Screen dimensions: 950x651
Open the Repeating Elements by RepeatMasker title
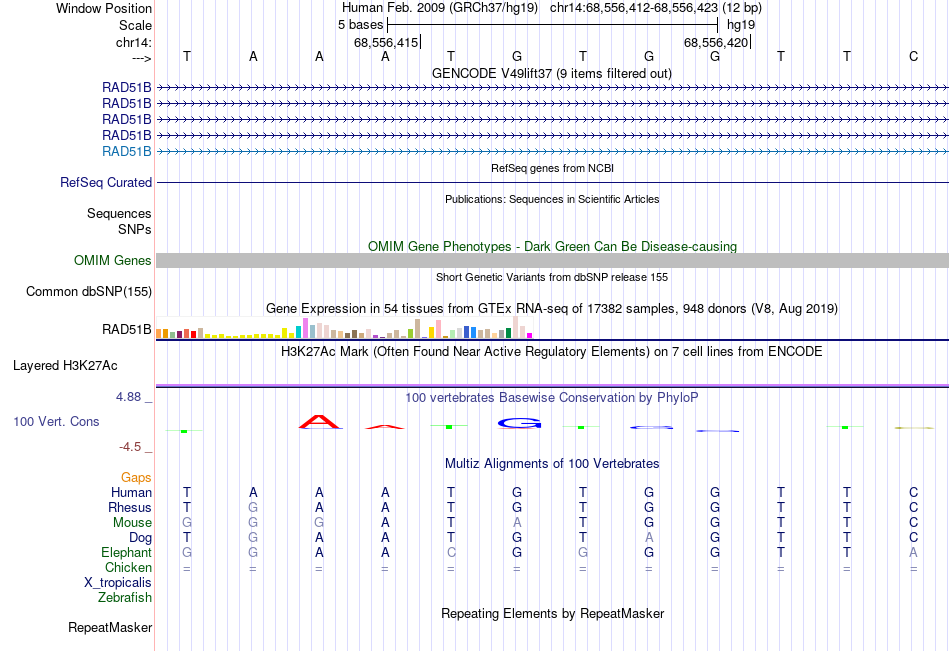coord(553,613)
